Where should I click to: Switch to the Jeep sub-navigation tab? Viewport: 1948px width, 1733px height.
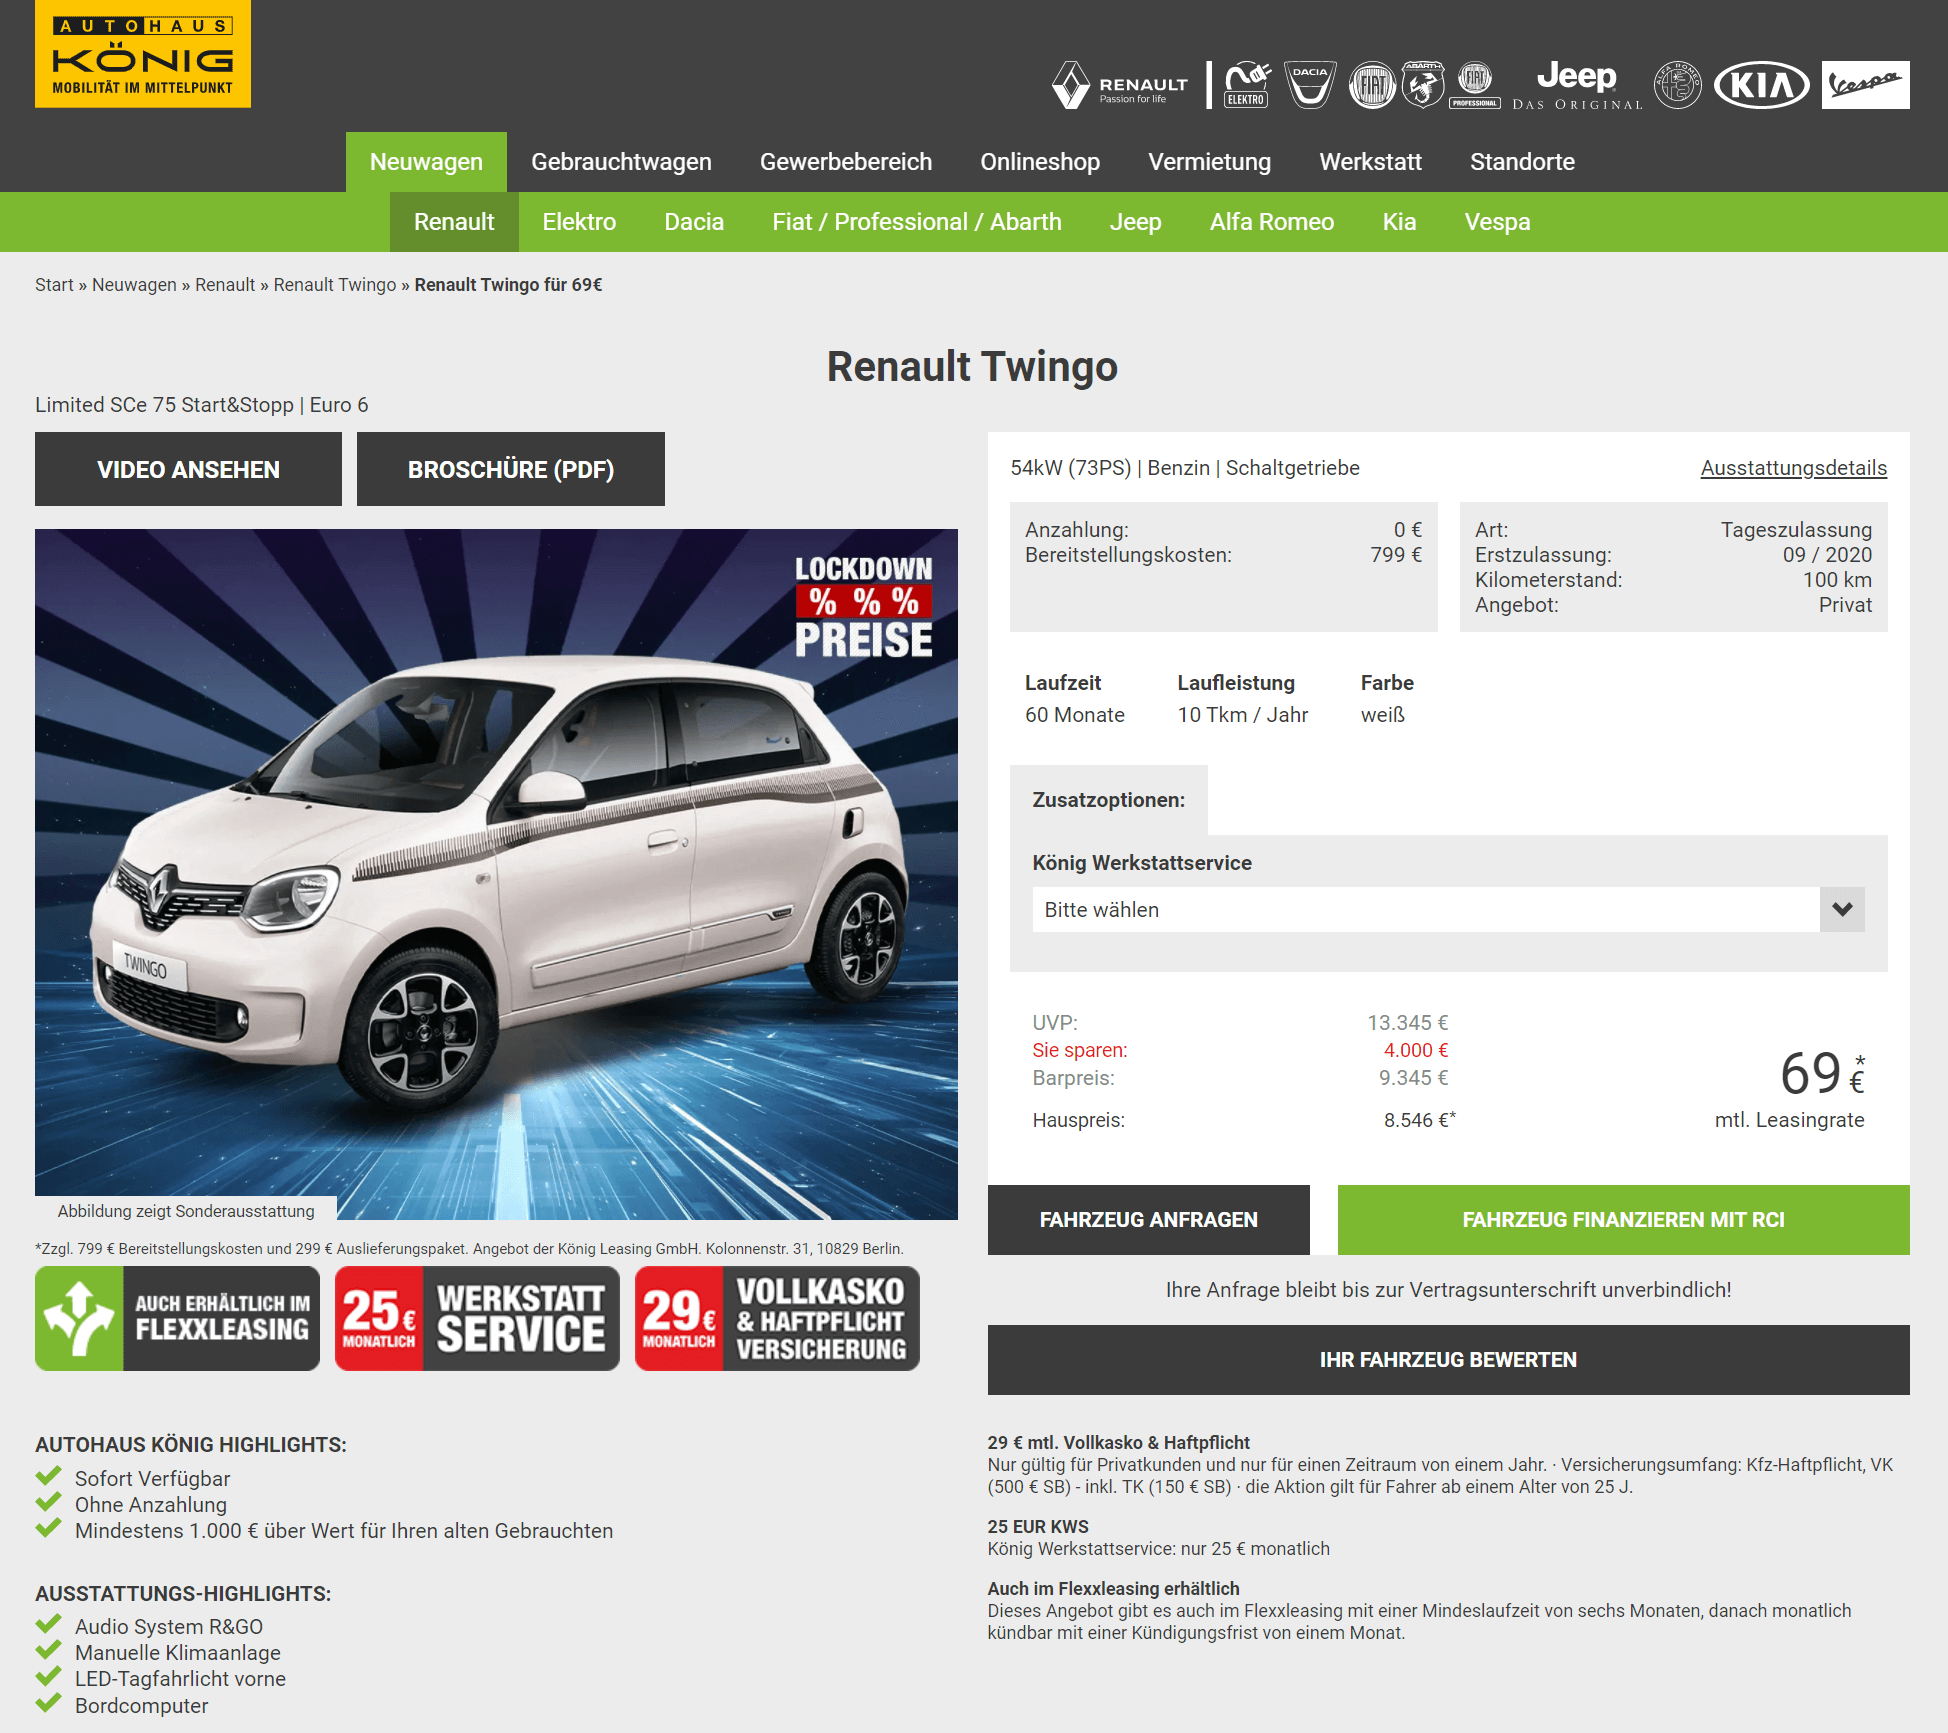point(1136,222)
